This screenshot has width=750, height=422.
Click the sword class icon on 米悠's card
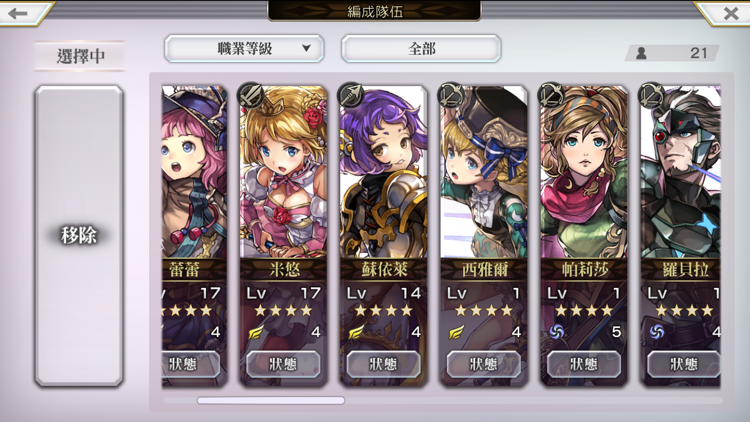point(251,94)
